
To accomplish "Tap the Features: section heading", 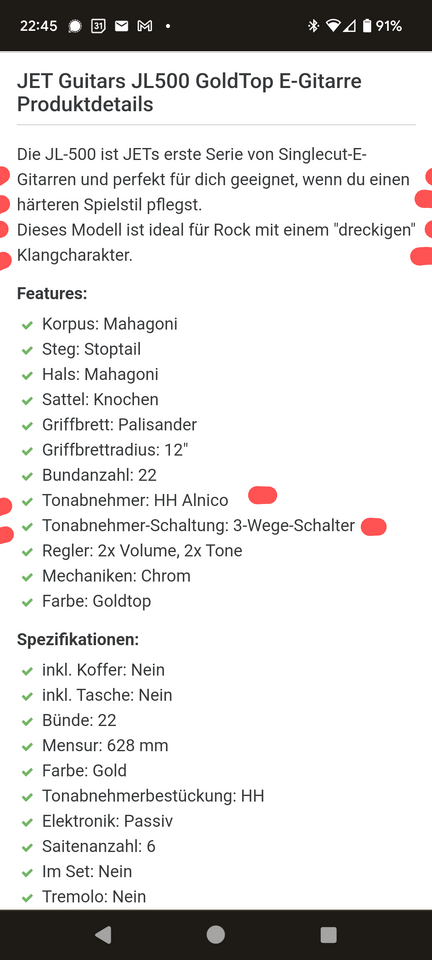I will tap(52, 293).
